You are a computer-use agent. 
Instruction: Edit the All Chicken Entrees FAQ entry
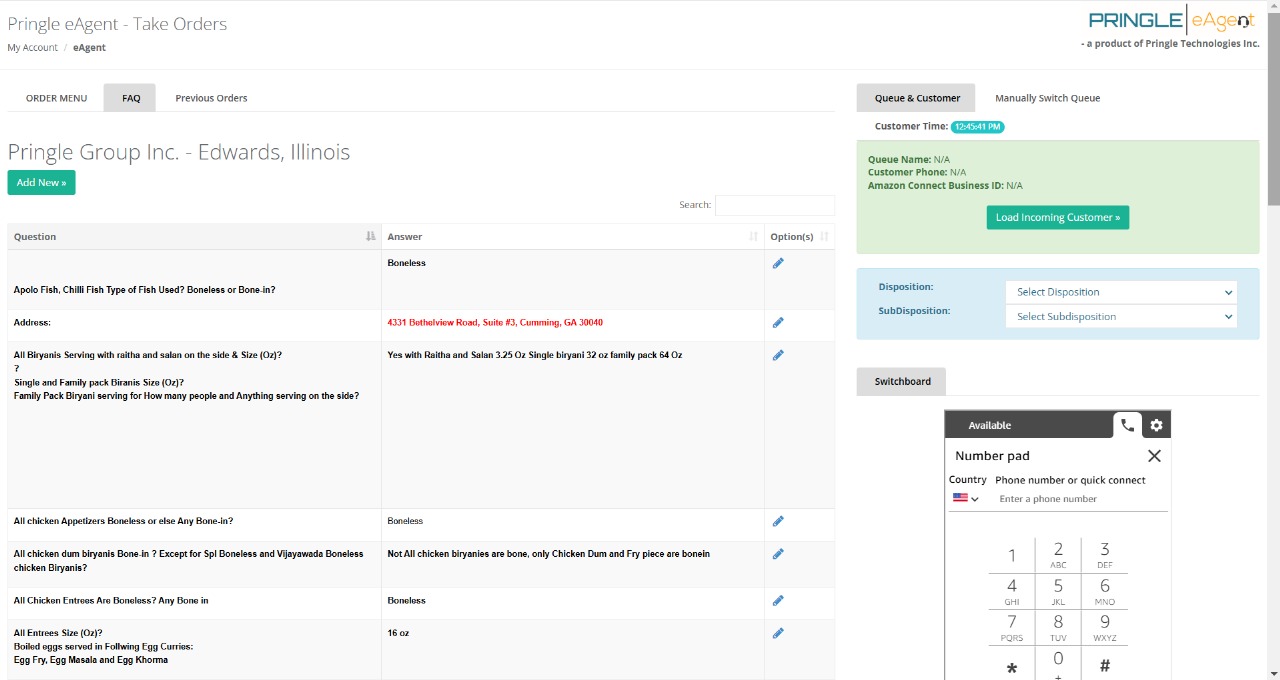(x=778, y=601)
